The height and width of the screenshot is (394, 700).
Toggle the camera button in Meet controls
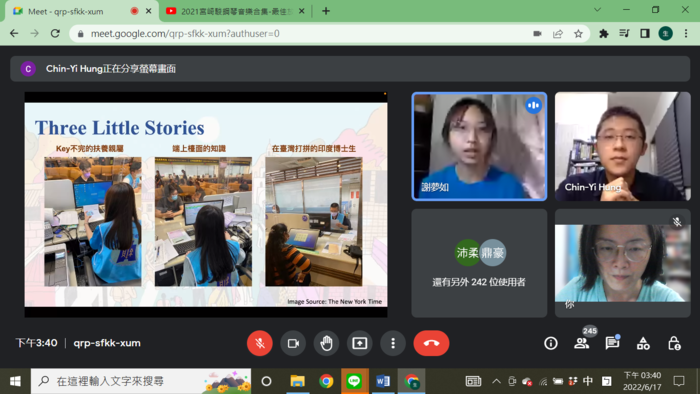[293, 343]
